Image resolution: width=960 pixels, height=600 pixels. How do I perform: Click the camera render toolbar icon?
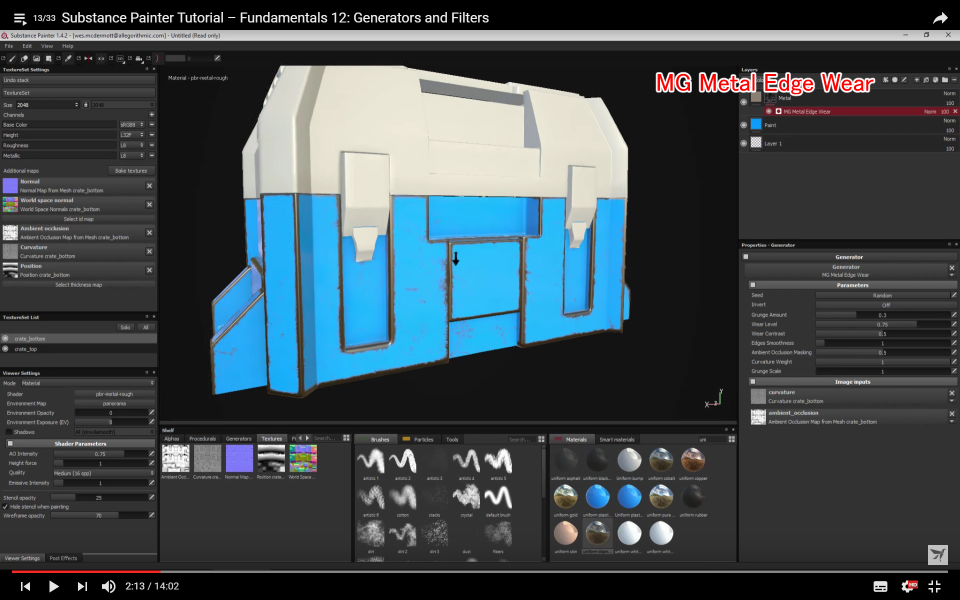(x=139, y=58)
